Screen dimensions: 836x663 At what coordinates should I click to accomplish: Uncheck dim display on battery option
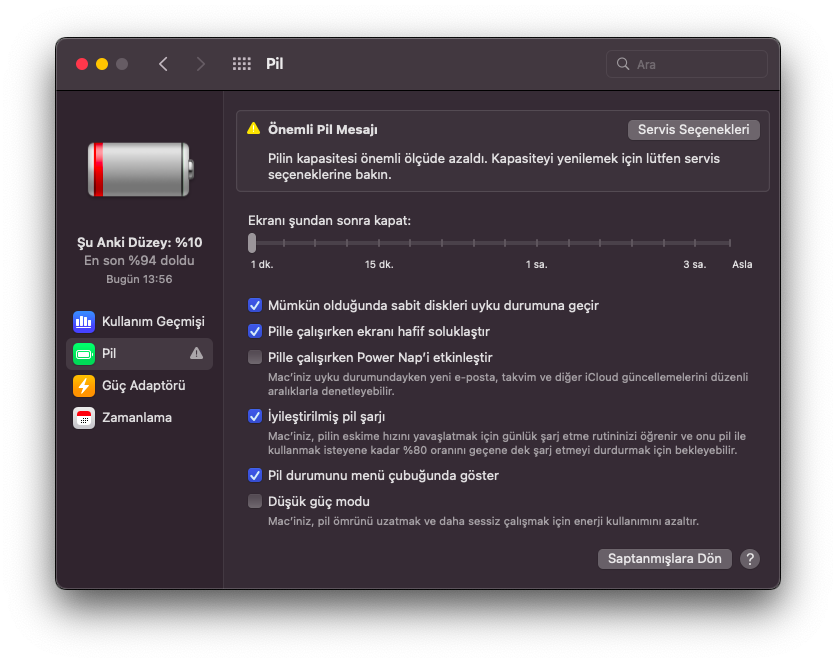click(x=255, y=331)
